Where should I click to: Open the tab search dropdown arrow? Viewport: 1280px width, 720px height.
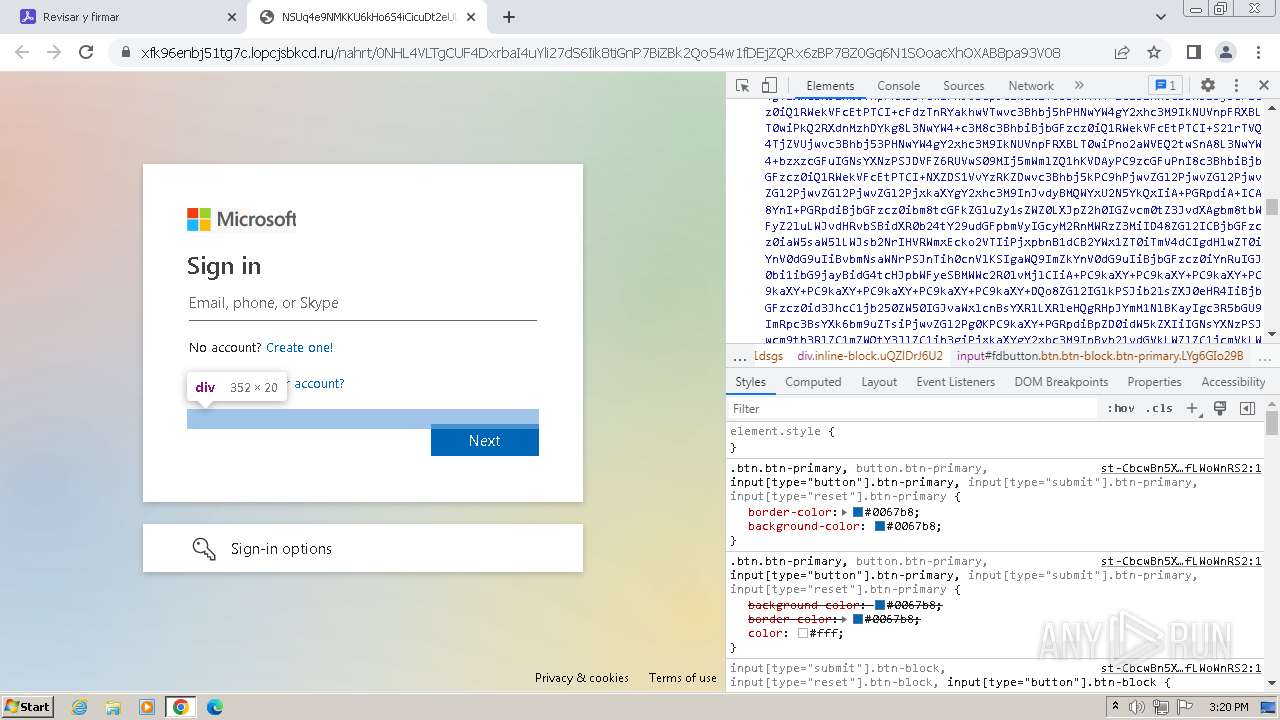pos(1161,17)
